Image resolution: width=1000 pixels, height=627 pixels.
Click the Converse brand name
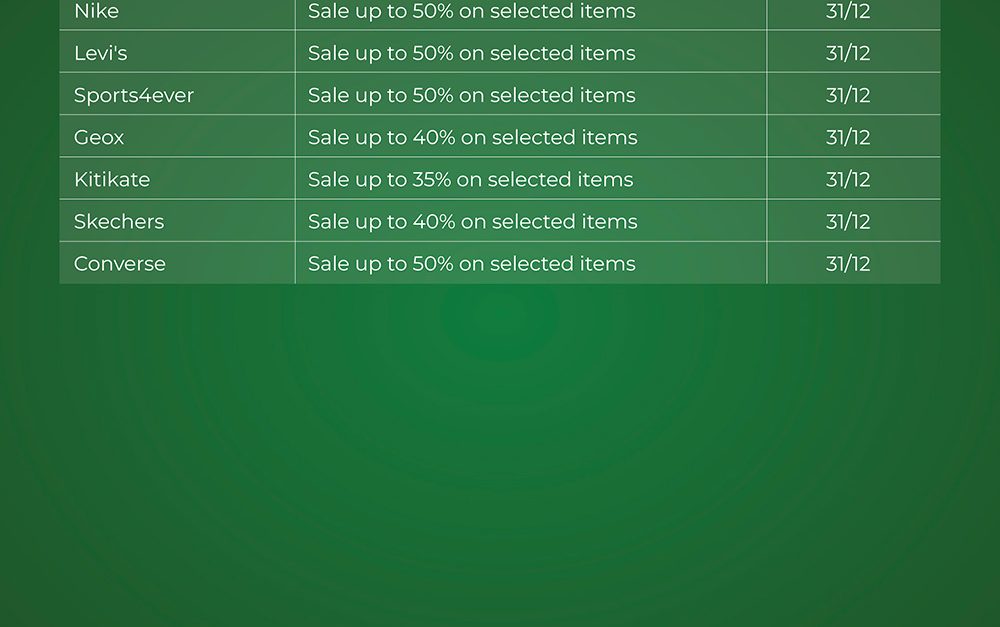tap(119, 263)
